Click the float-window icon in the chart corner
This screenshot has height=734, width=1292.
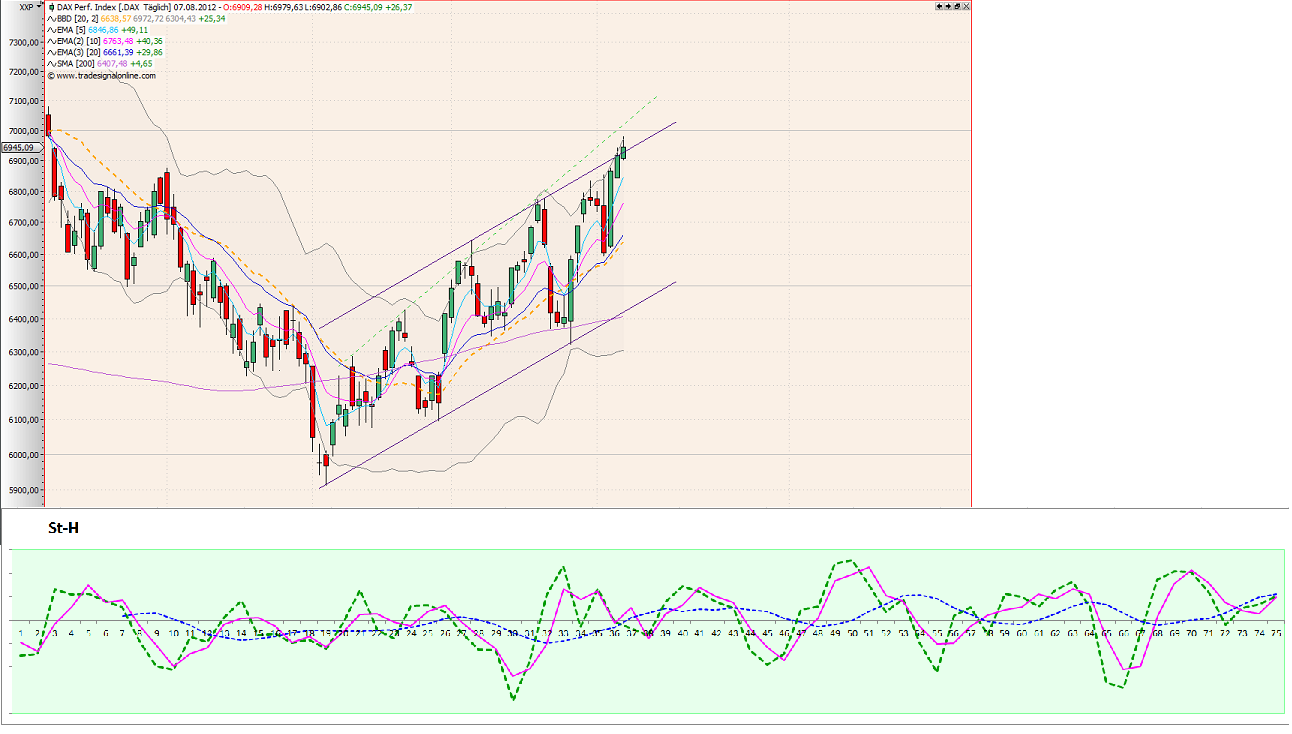pyautogui.click(x=957, y=6)
